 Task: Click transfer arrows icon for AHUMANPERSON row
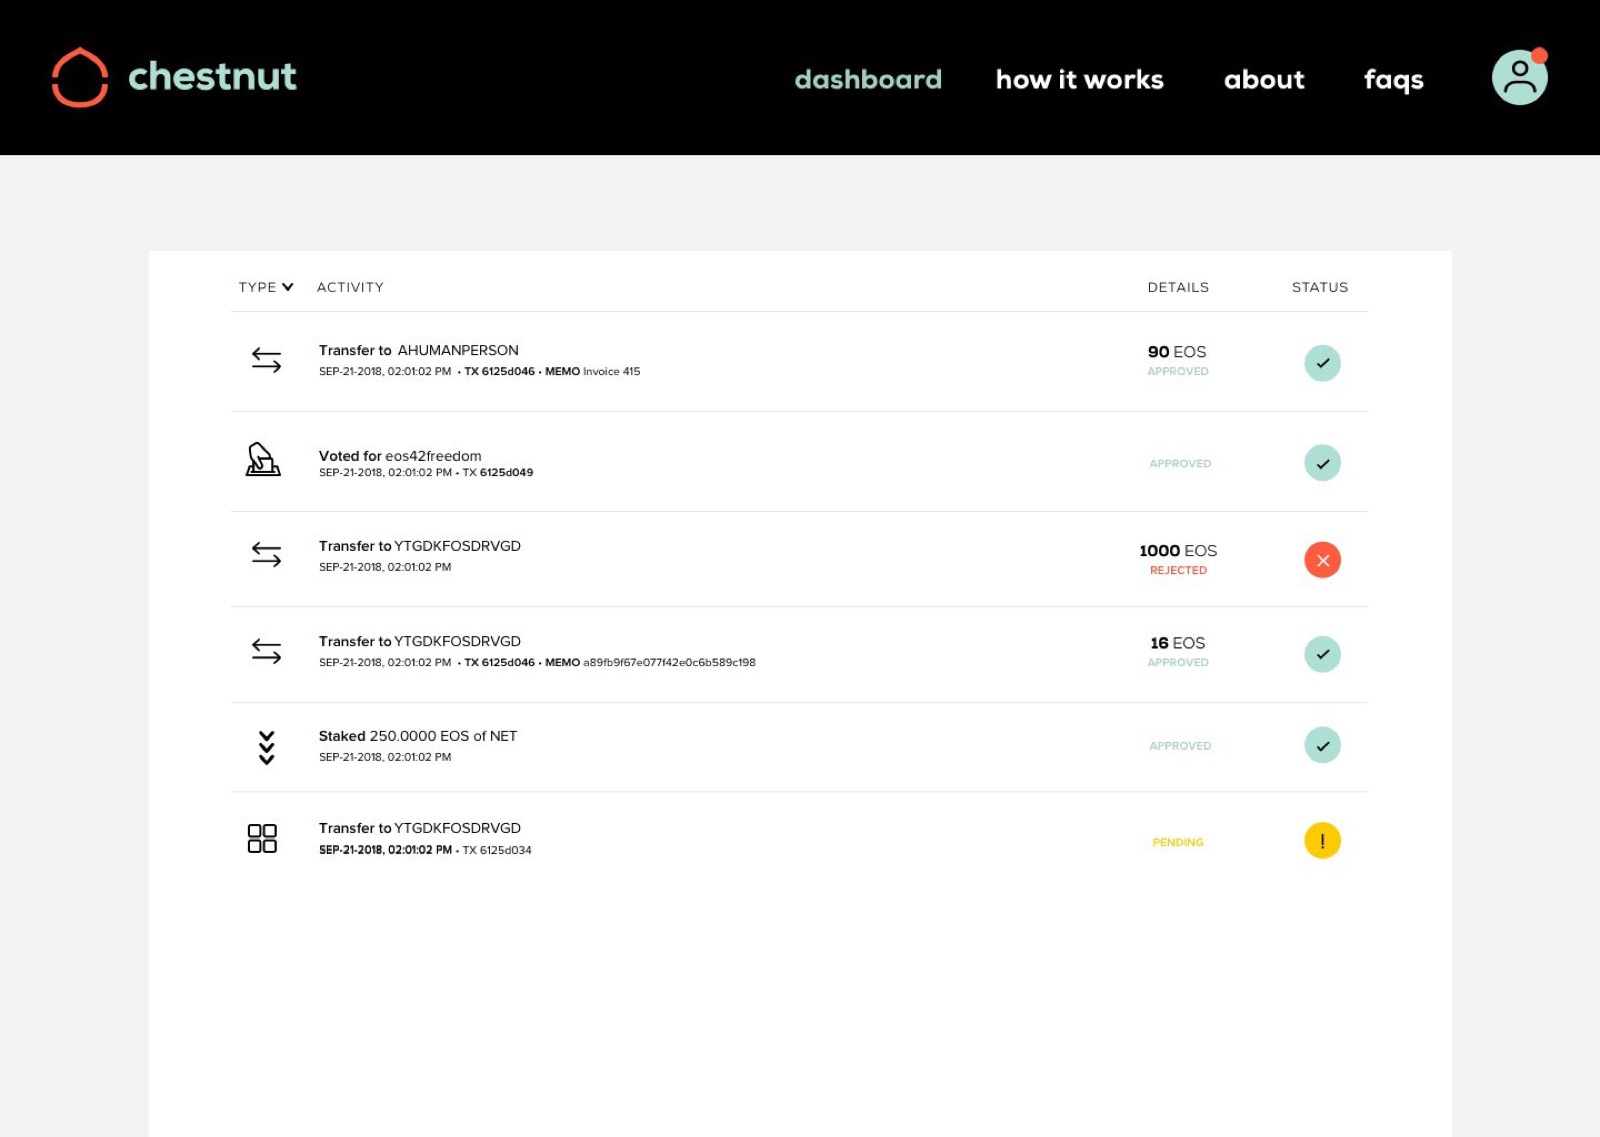tap(266, 360)
